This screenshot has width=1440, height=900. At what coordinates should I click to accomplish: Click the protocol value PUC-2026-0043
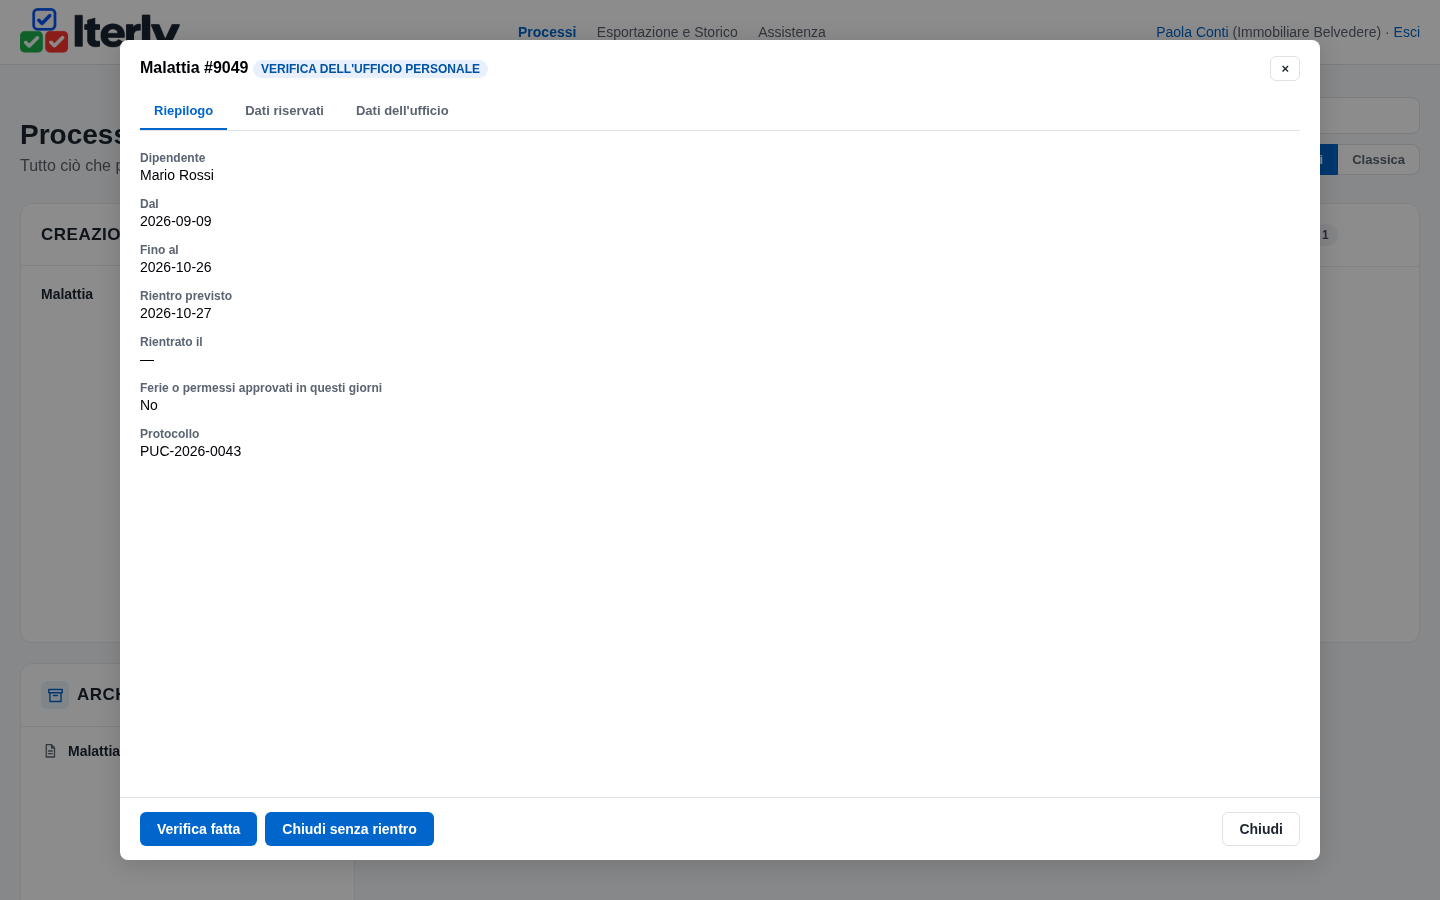coord(190,451)
